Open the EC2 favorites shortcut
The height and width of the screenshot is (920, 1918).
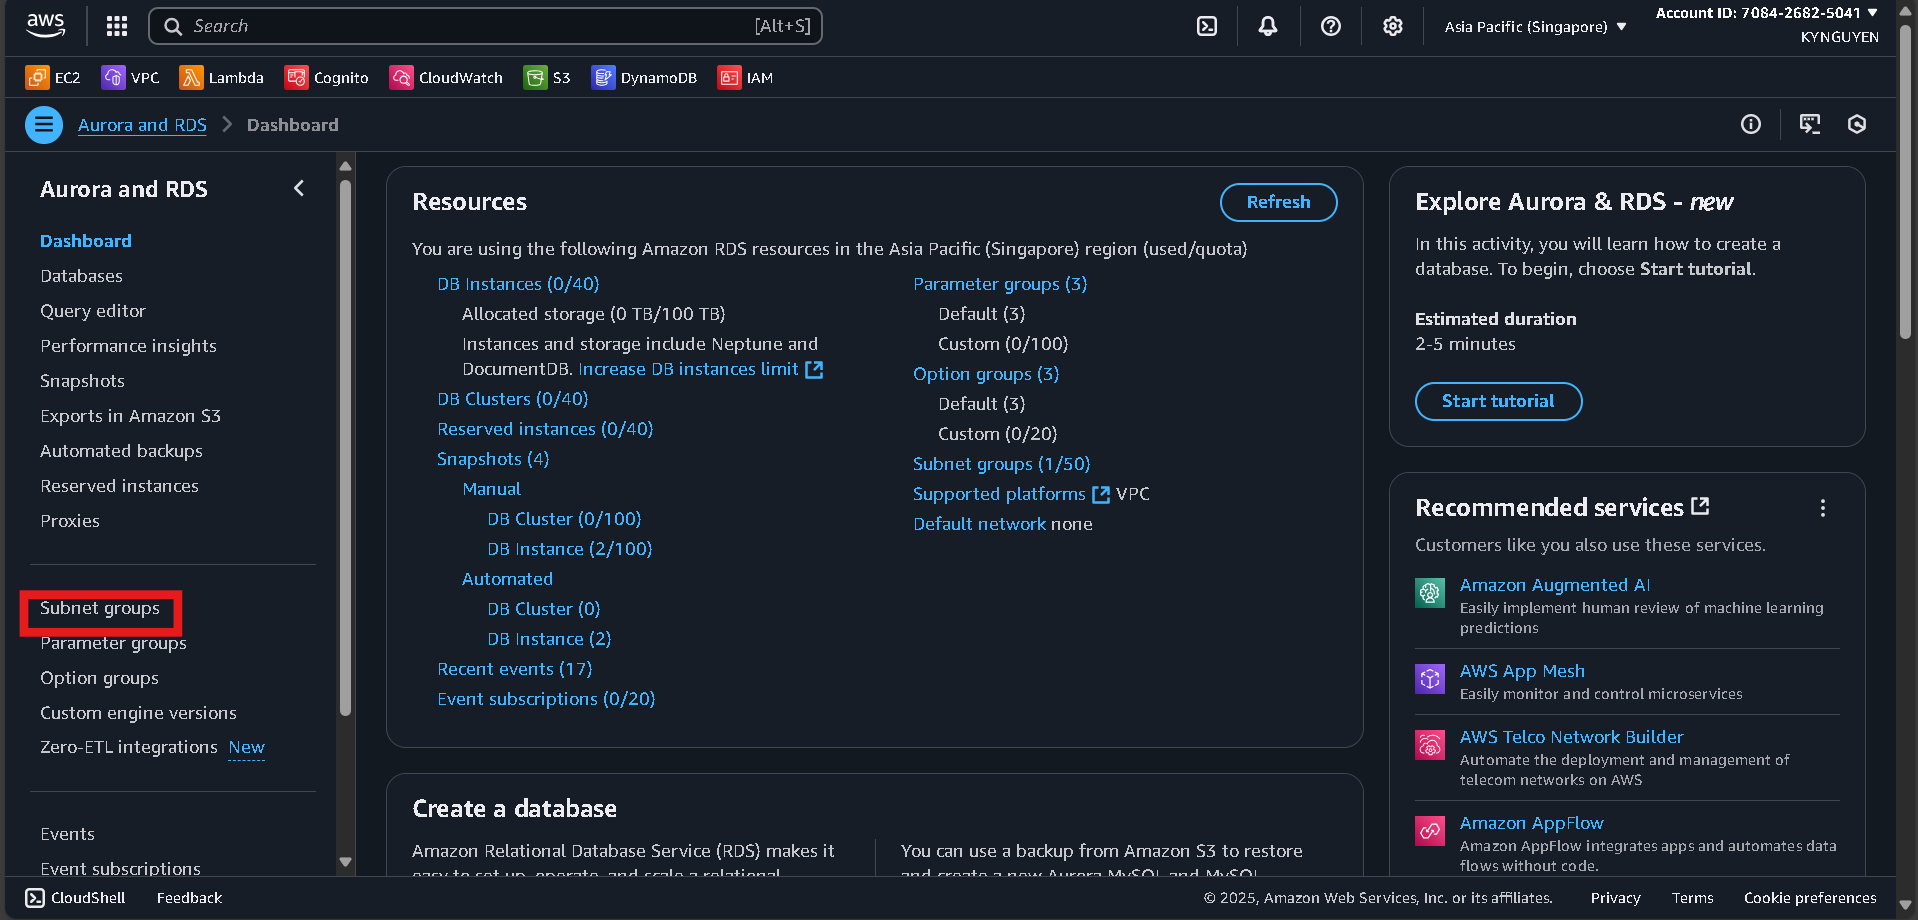(52, 77)
